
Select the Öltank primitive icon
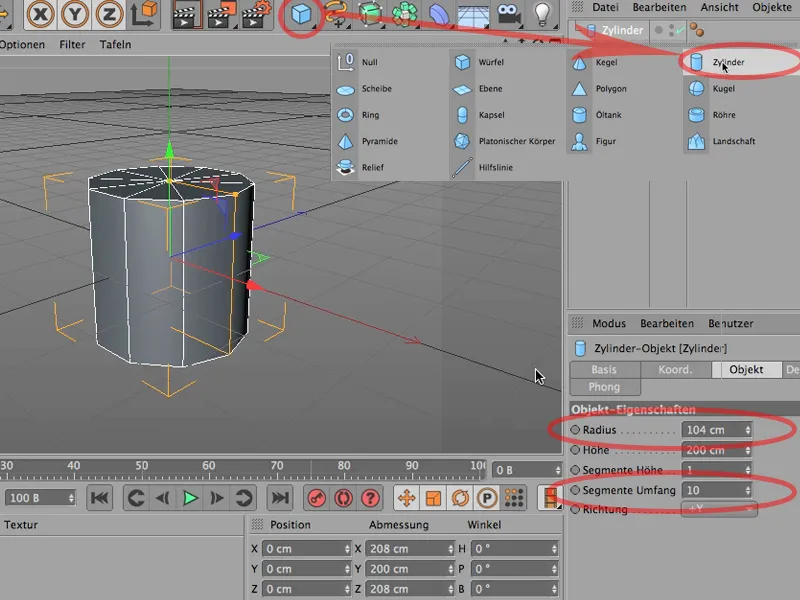[579, 115]
